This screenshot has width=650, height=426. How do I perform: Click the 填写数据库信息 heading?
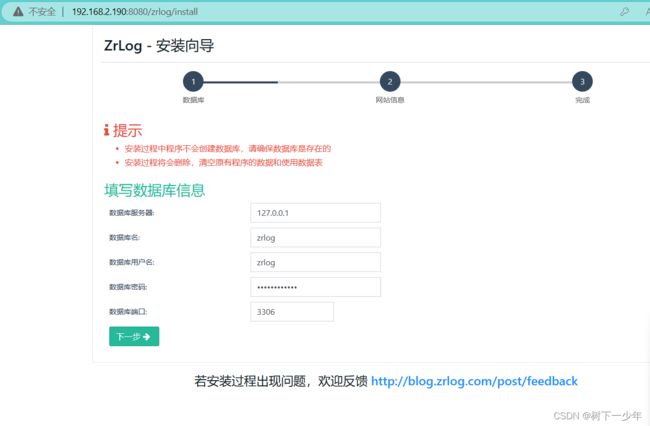[x=155, y=190]
